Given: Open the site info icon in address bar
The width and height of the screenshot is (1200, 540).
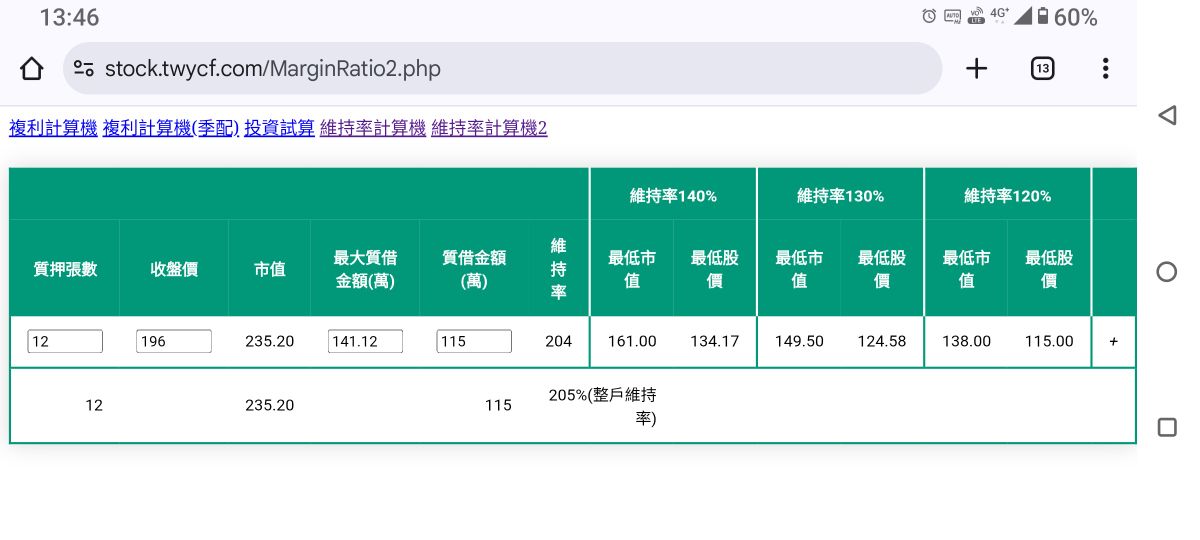Looking at the screenshot, I should (84, 69).
